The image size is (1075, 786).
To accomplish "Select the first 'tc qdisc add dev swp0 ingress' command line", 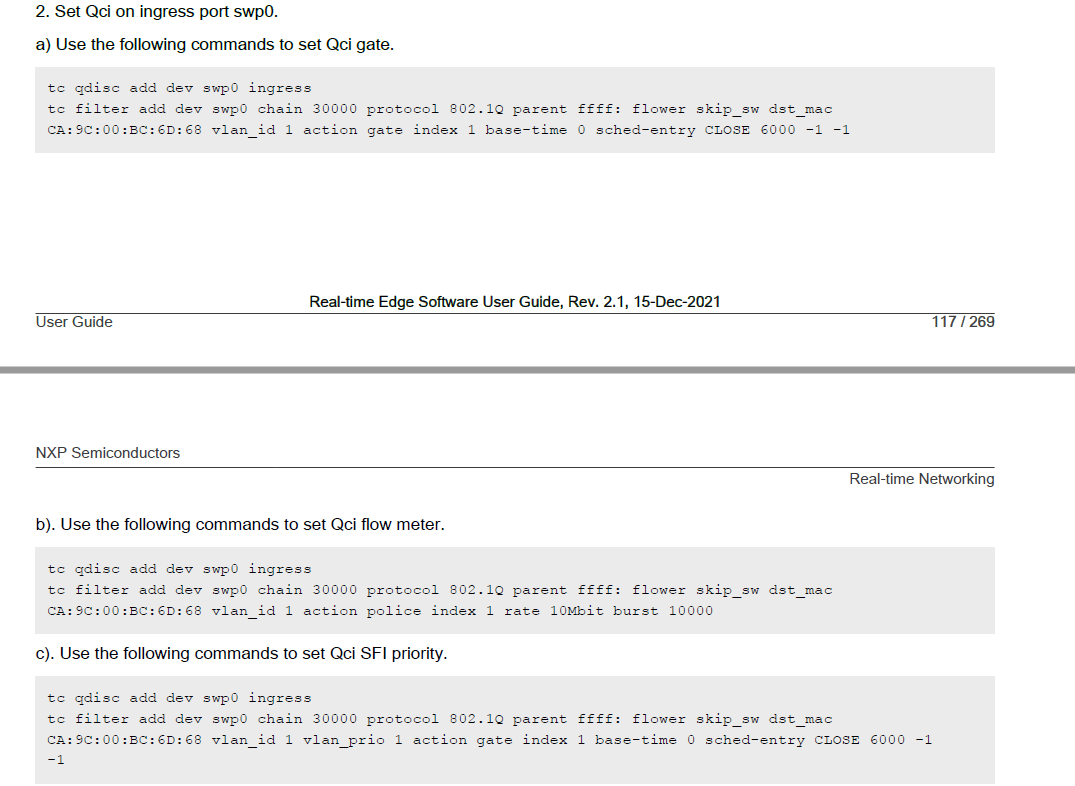I will (x=180, y=87).
